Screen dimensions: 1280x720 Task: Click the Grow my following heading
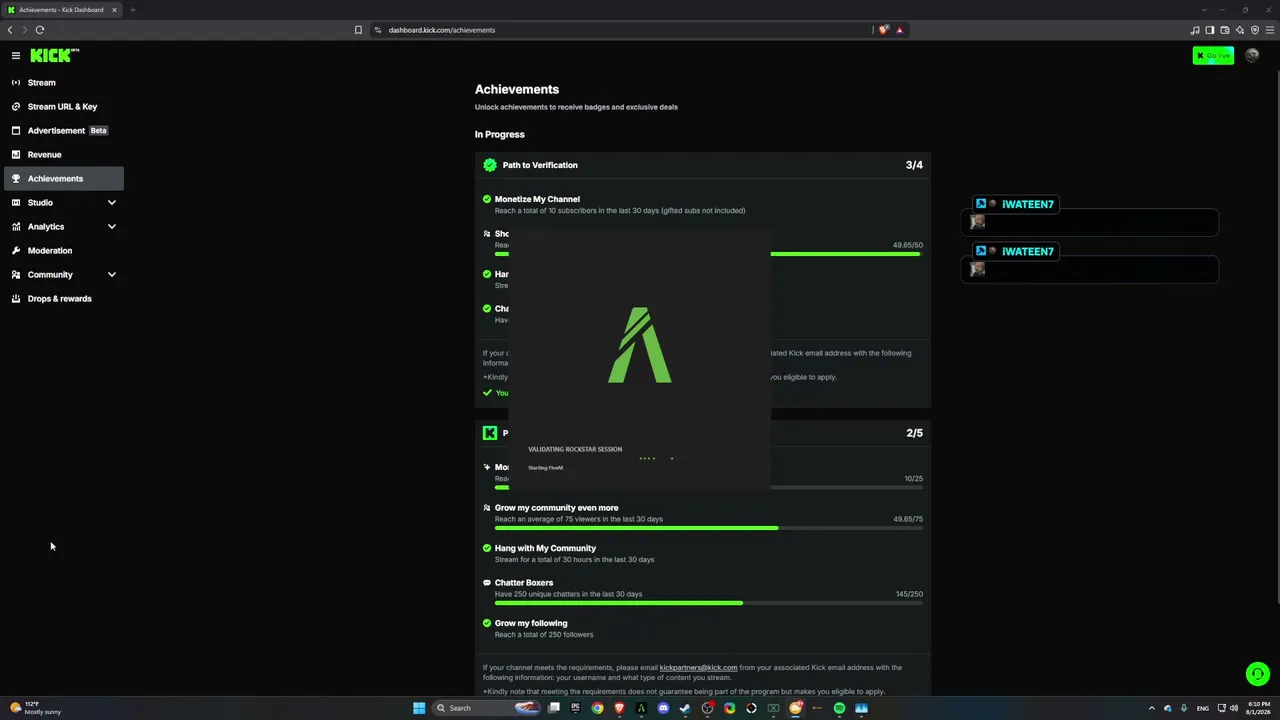531,623
